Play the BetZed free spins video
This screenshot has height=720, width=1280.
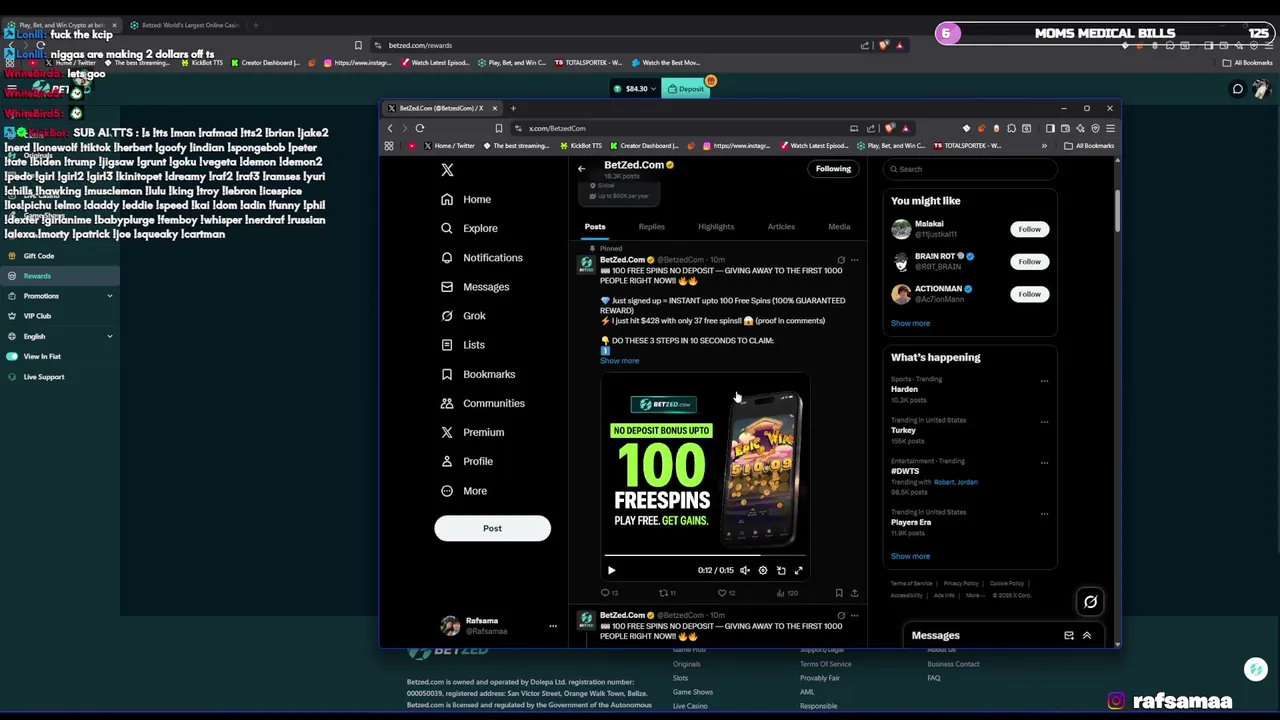(611, 570)
